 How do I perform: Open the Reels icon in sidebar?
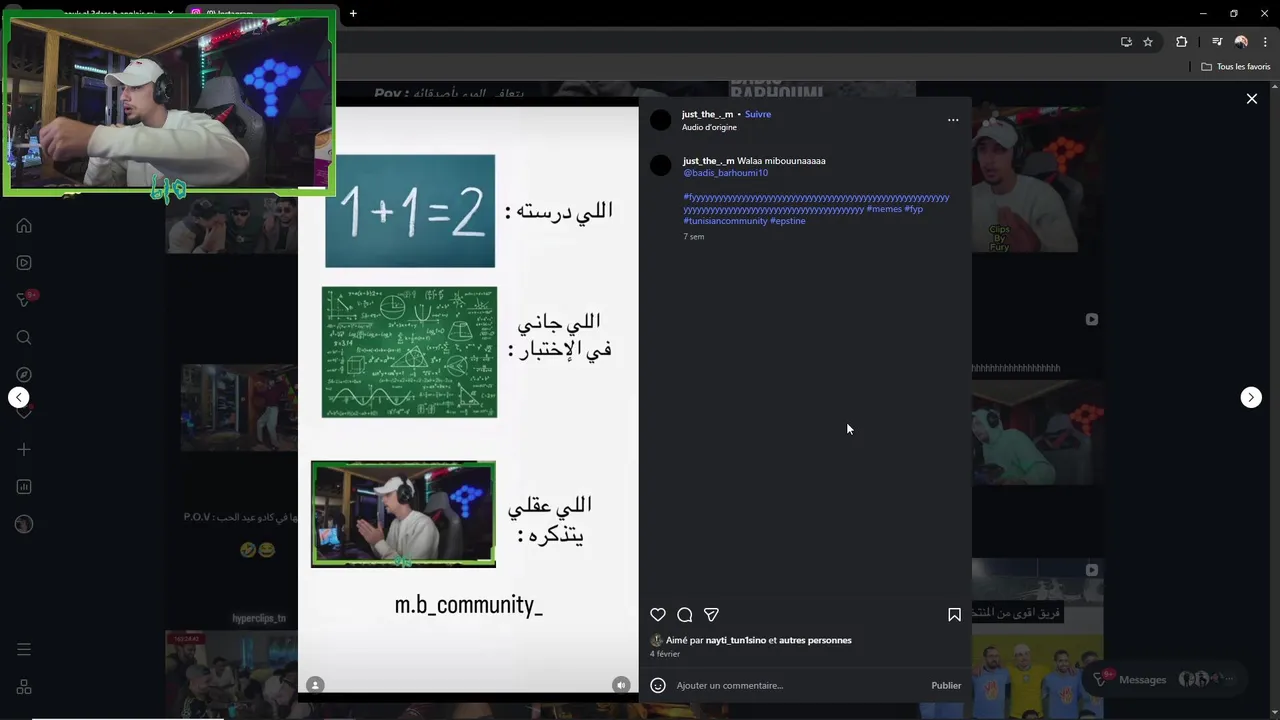pyautogui.click(x=24, y=263)
